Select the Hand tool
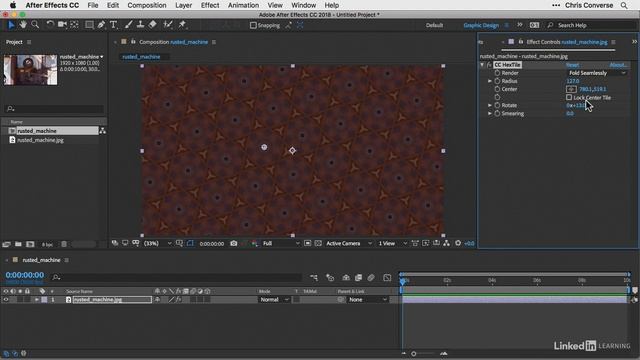 pos(23,25)
